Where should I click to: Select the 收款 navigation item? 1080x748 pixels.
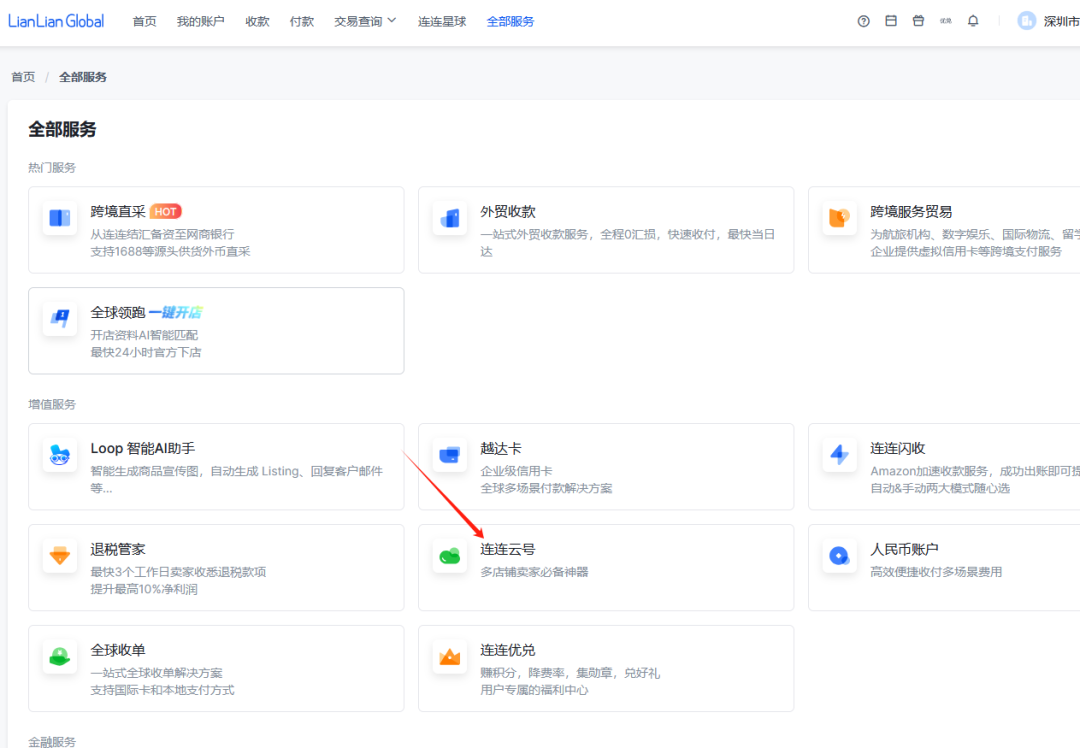pyautogui.click(x=258, y=21)
